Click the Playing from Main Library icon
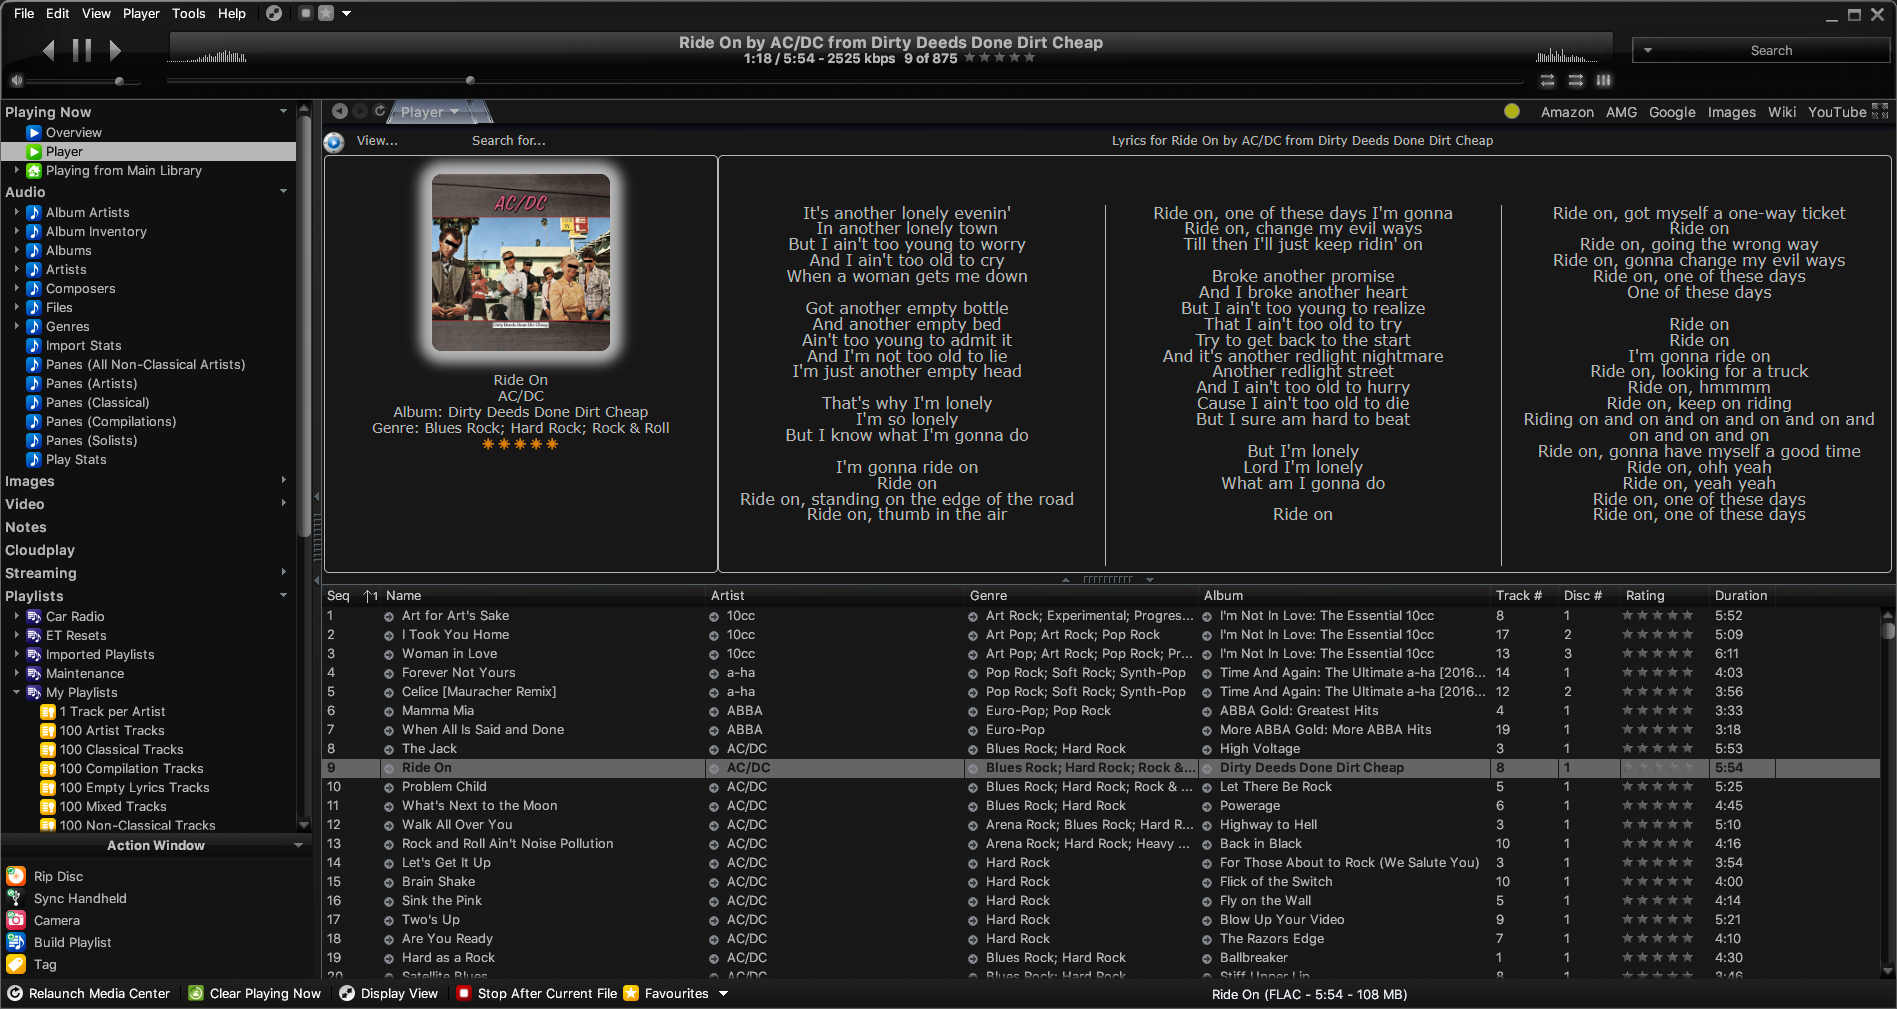Image resolution: width=1897 pixels, height=1009 pixels. click(x=34, y=171)
